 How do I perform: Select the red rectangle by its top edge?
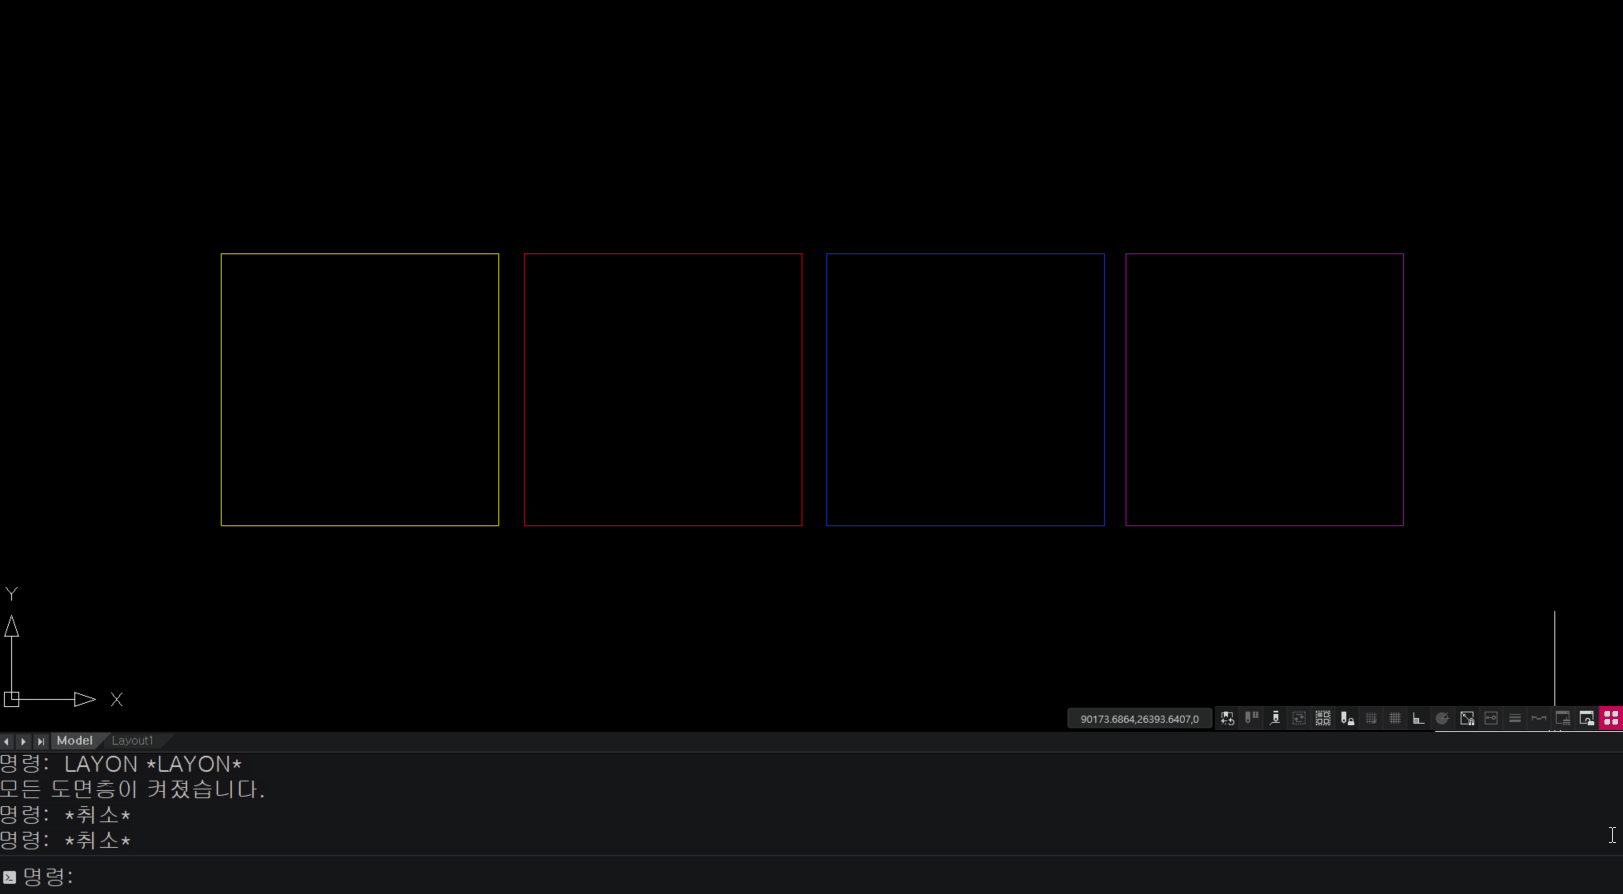pos(663,254)
